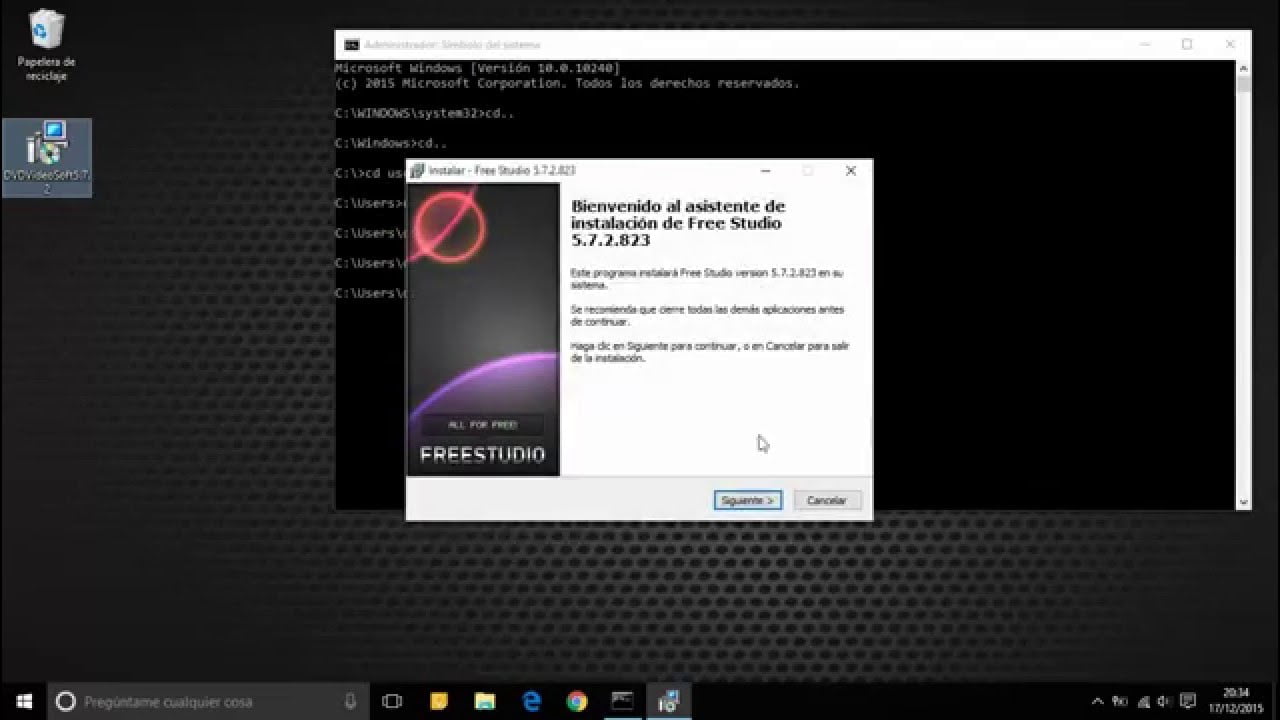Click the 'Microsoft Windows [Versión 10.0.10240]' line

coord(477,68)
